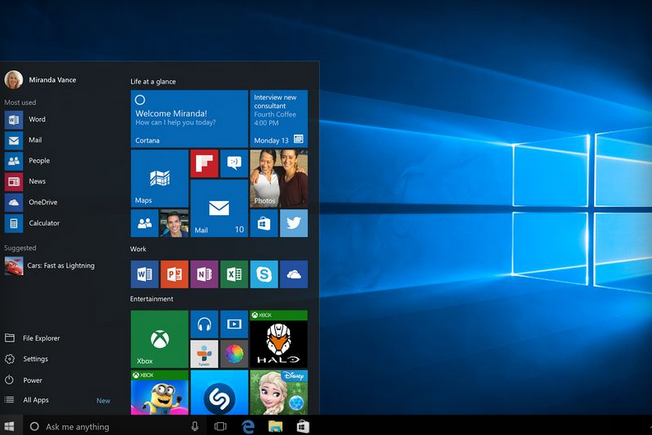Open the Groove Music headphones tile
The image size is (652, 435).
204,324
